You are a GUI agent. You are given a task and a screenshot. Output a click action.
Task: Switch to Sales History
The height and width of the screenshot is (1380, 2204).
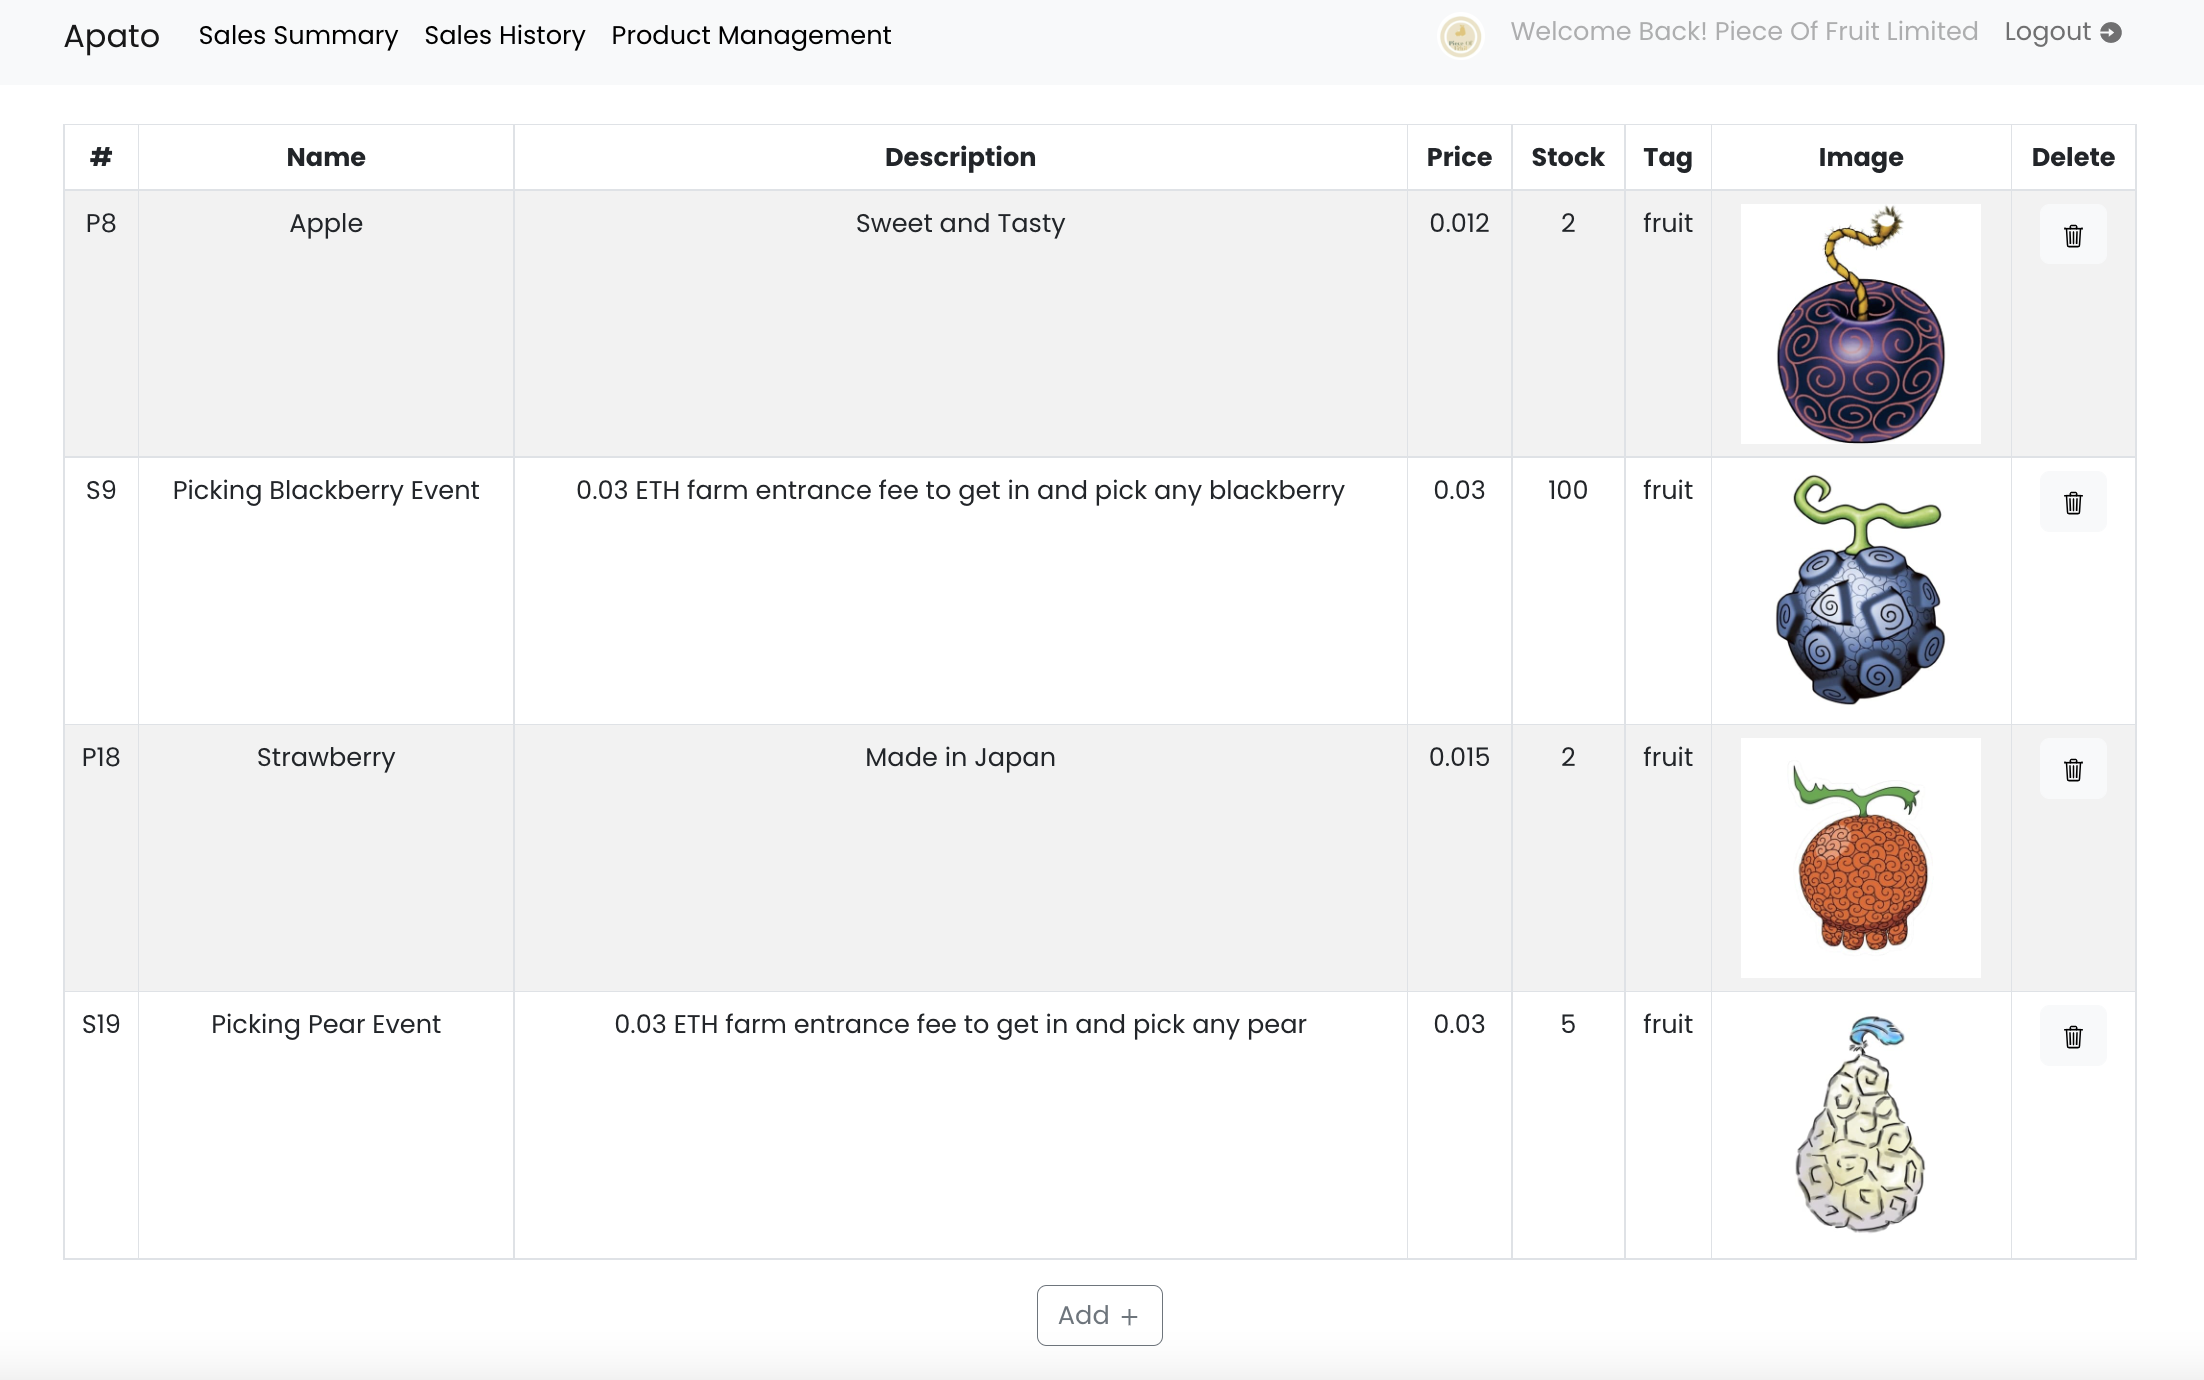(x=504, y=35)
